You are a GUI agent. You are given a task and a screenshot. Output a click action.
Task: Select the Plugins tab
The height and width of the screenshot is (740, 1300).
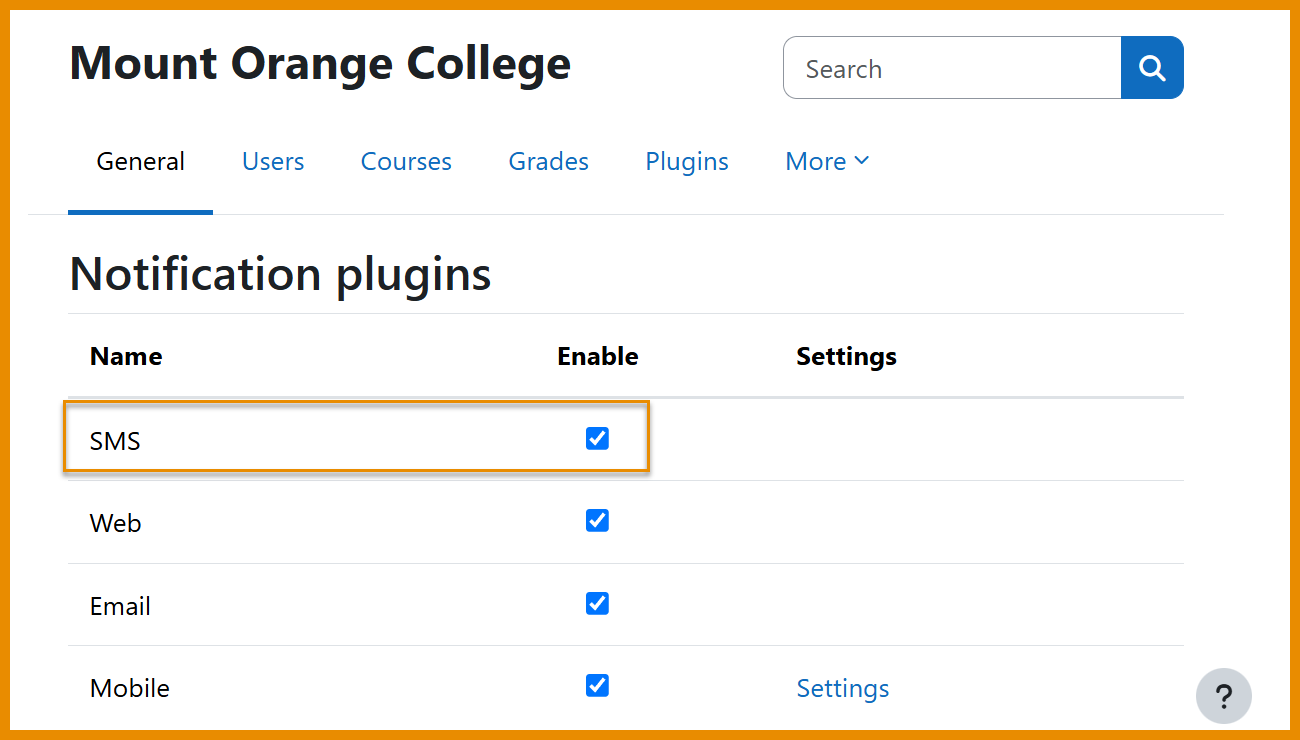687,161
